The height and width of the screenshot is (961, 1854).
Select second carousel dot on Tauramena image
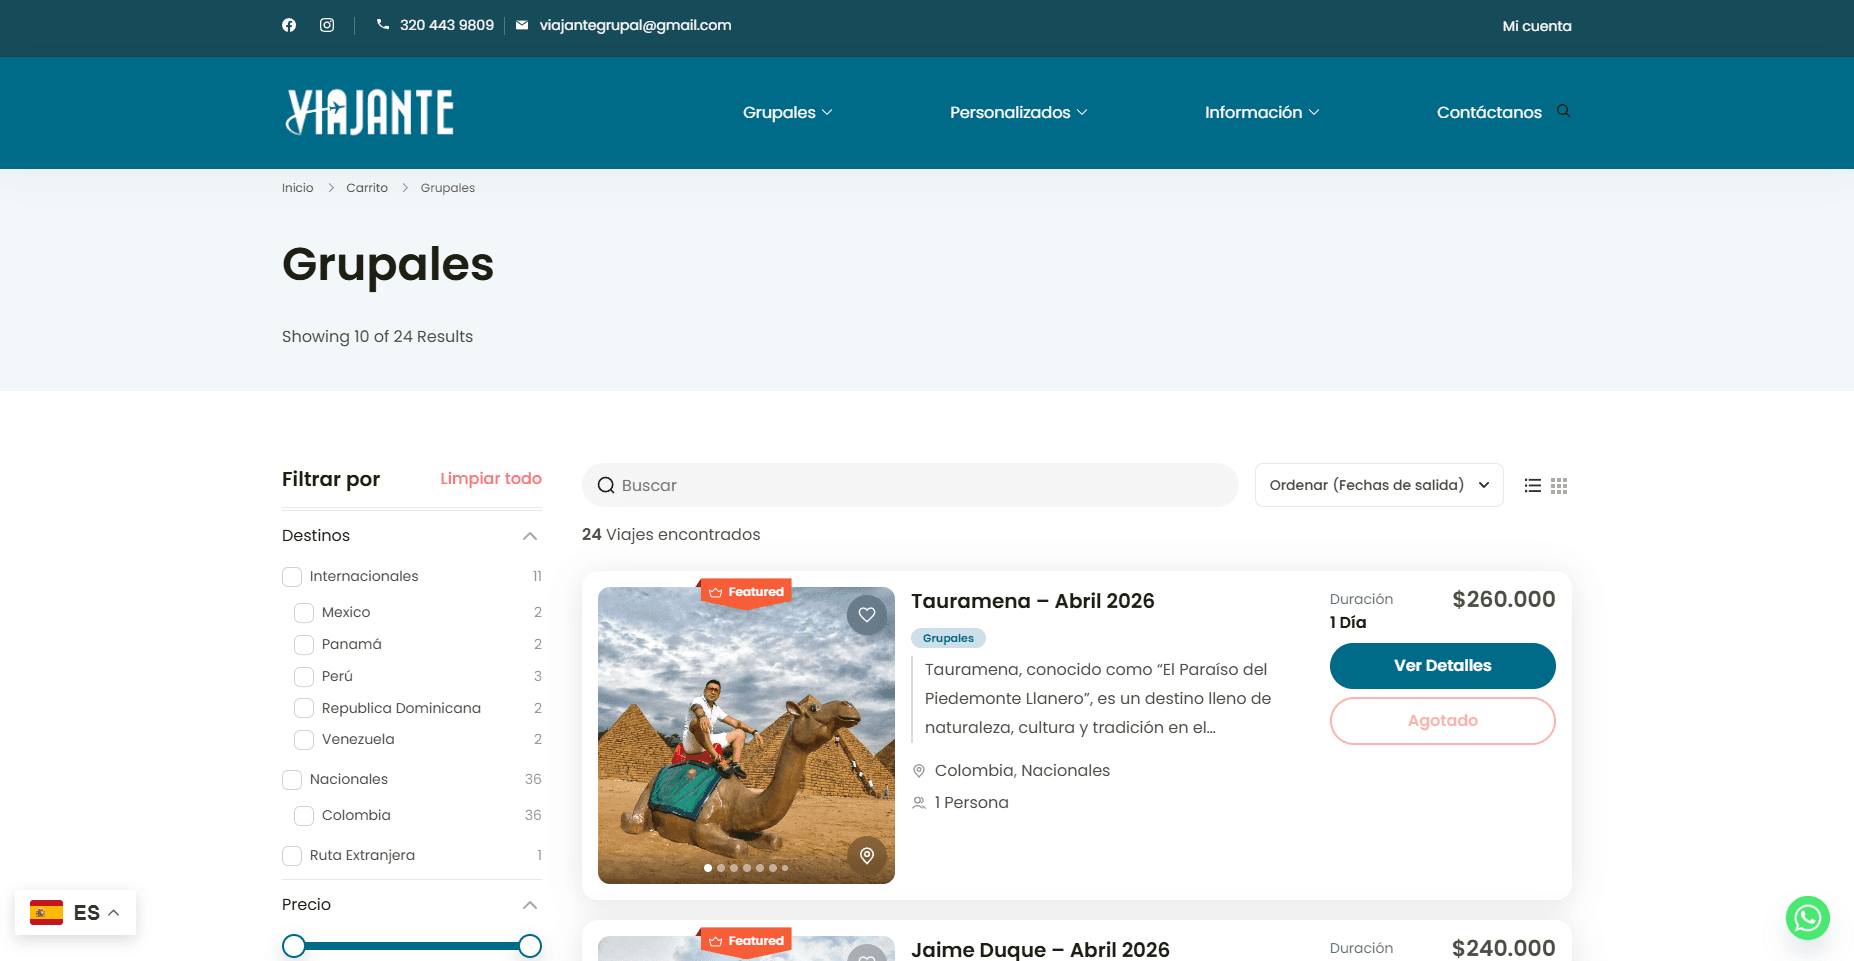click(721, 868)
